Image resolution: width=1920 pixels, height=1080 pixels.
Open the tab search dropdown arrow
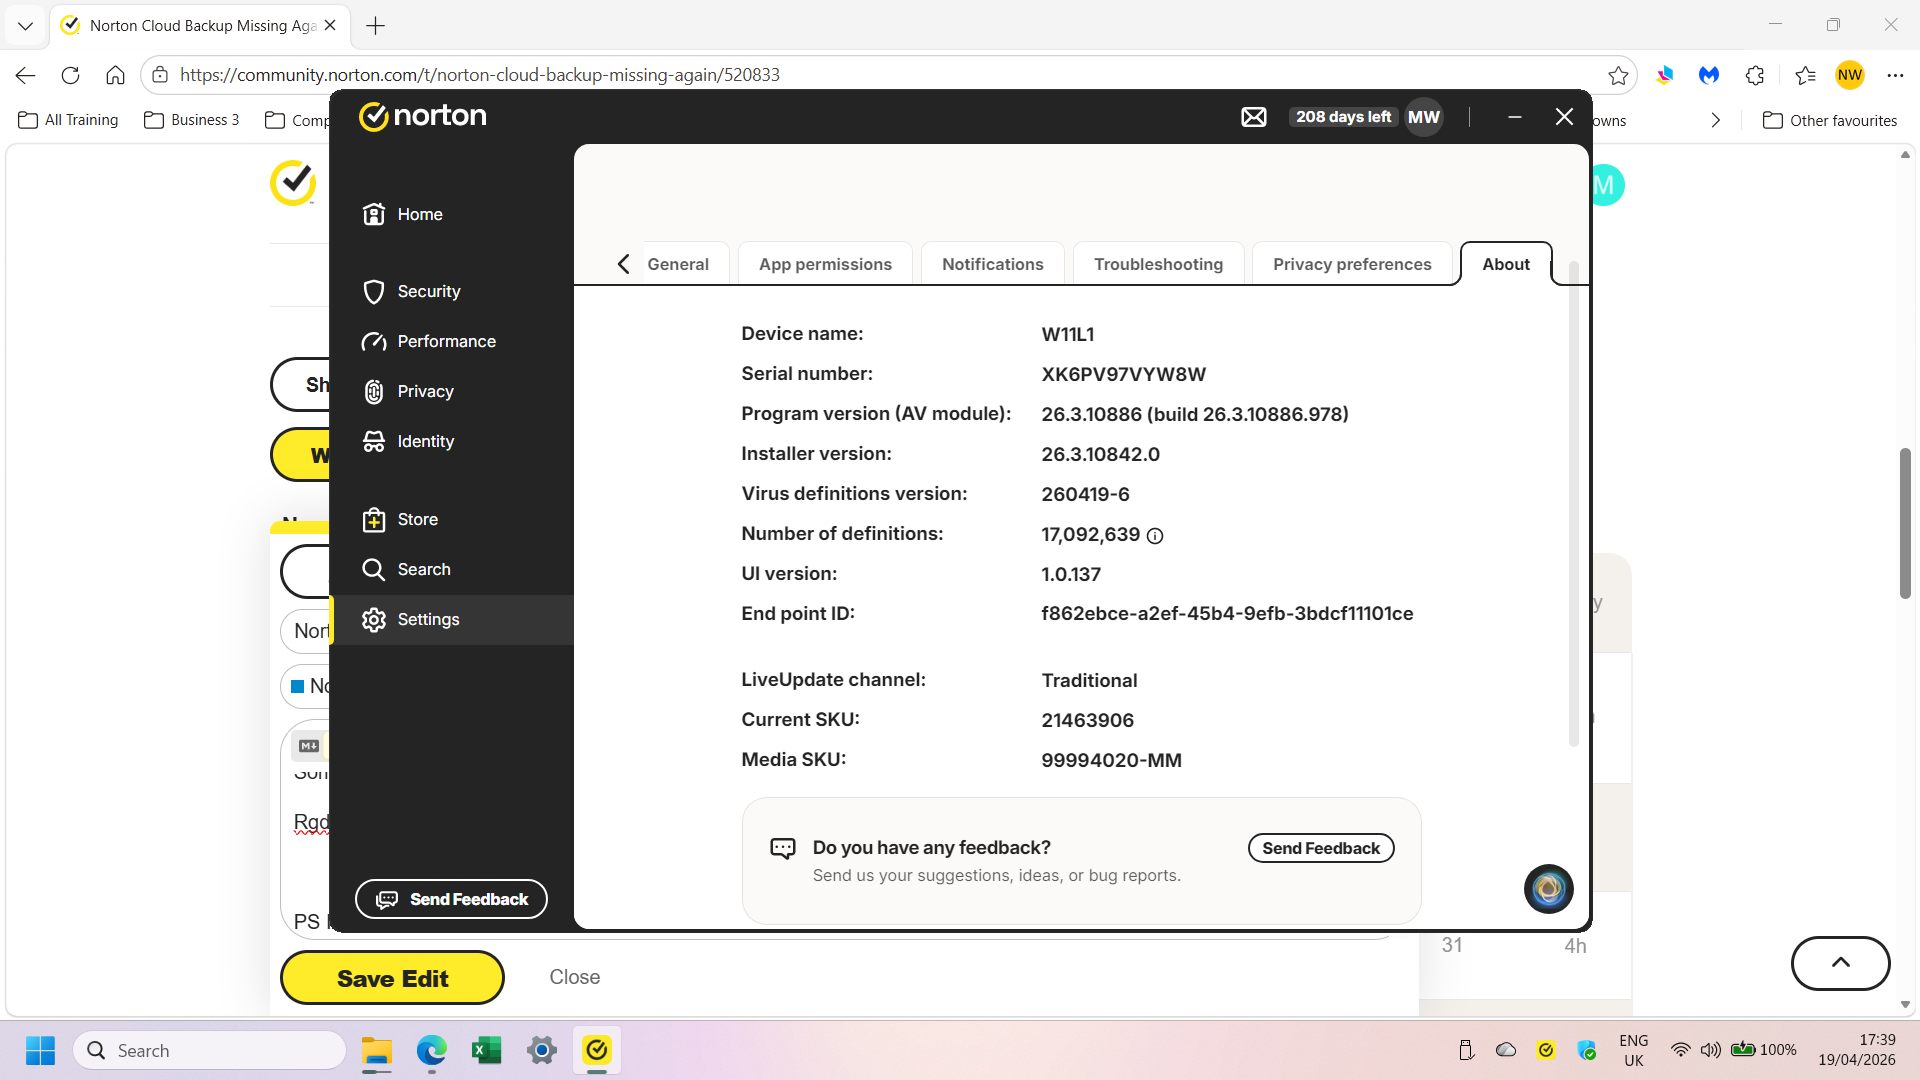click(x=25, y=26)
